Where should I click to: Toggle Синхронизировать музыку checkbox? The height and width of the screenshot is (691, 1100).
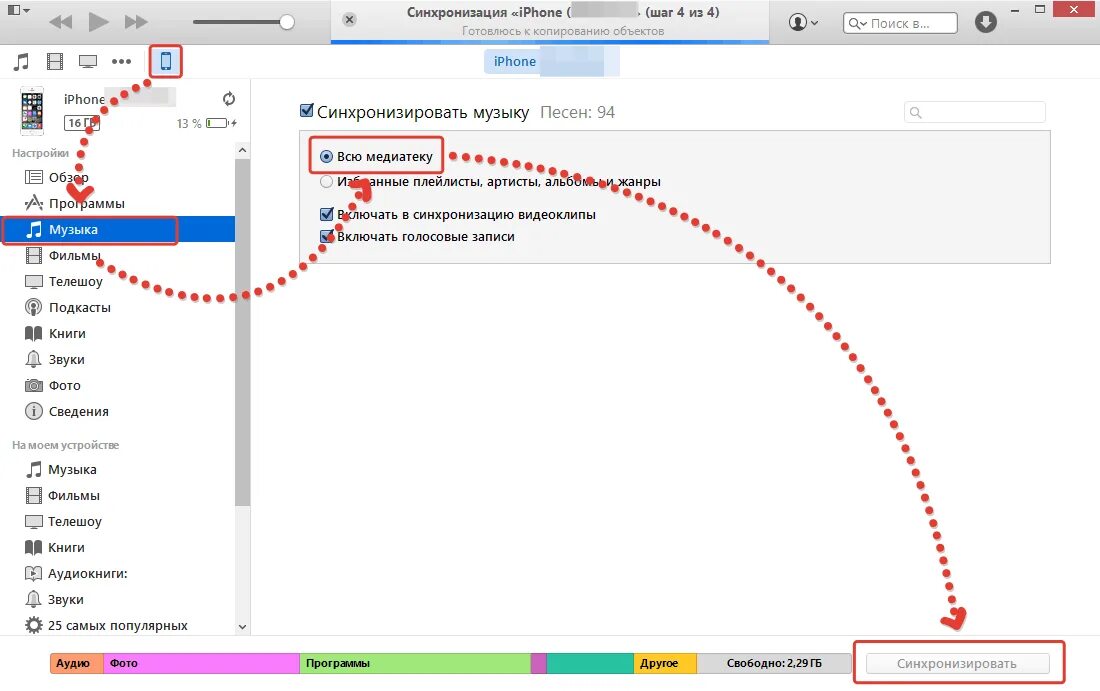point(307,110)
